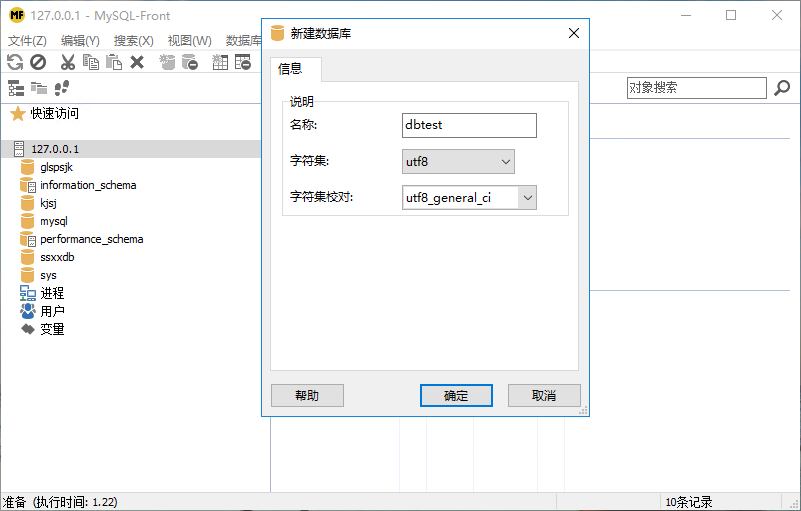Select the sys database
This screenshot has width=801, height=511.
click(x=49, y=275)
